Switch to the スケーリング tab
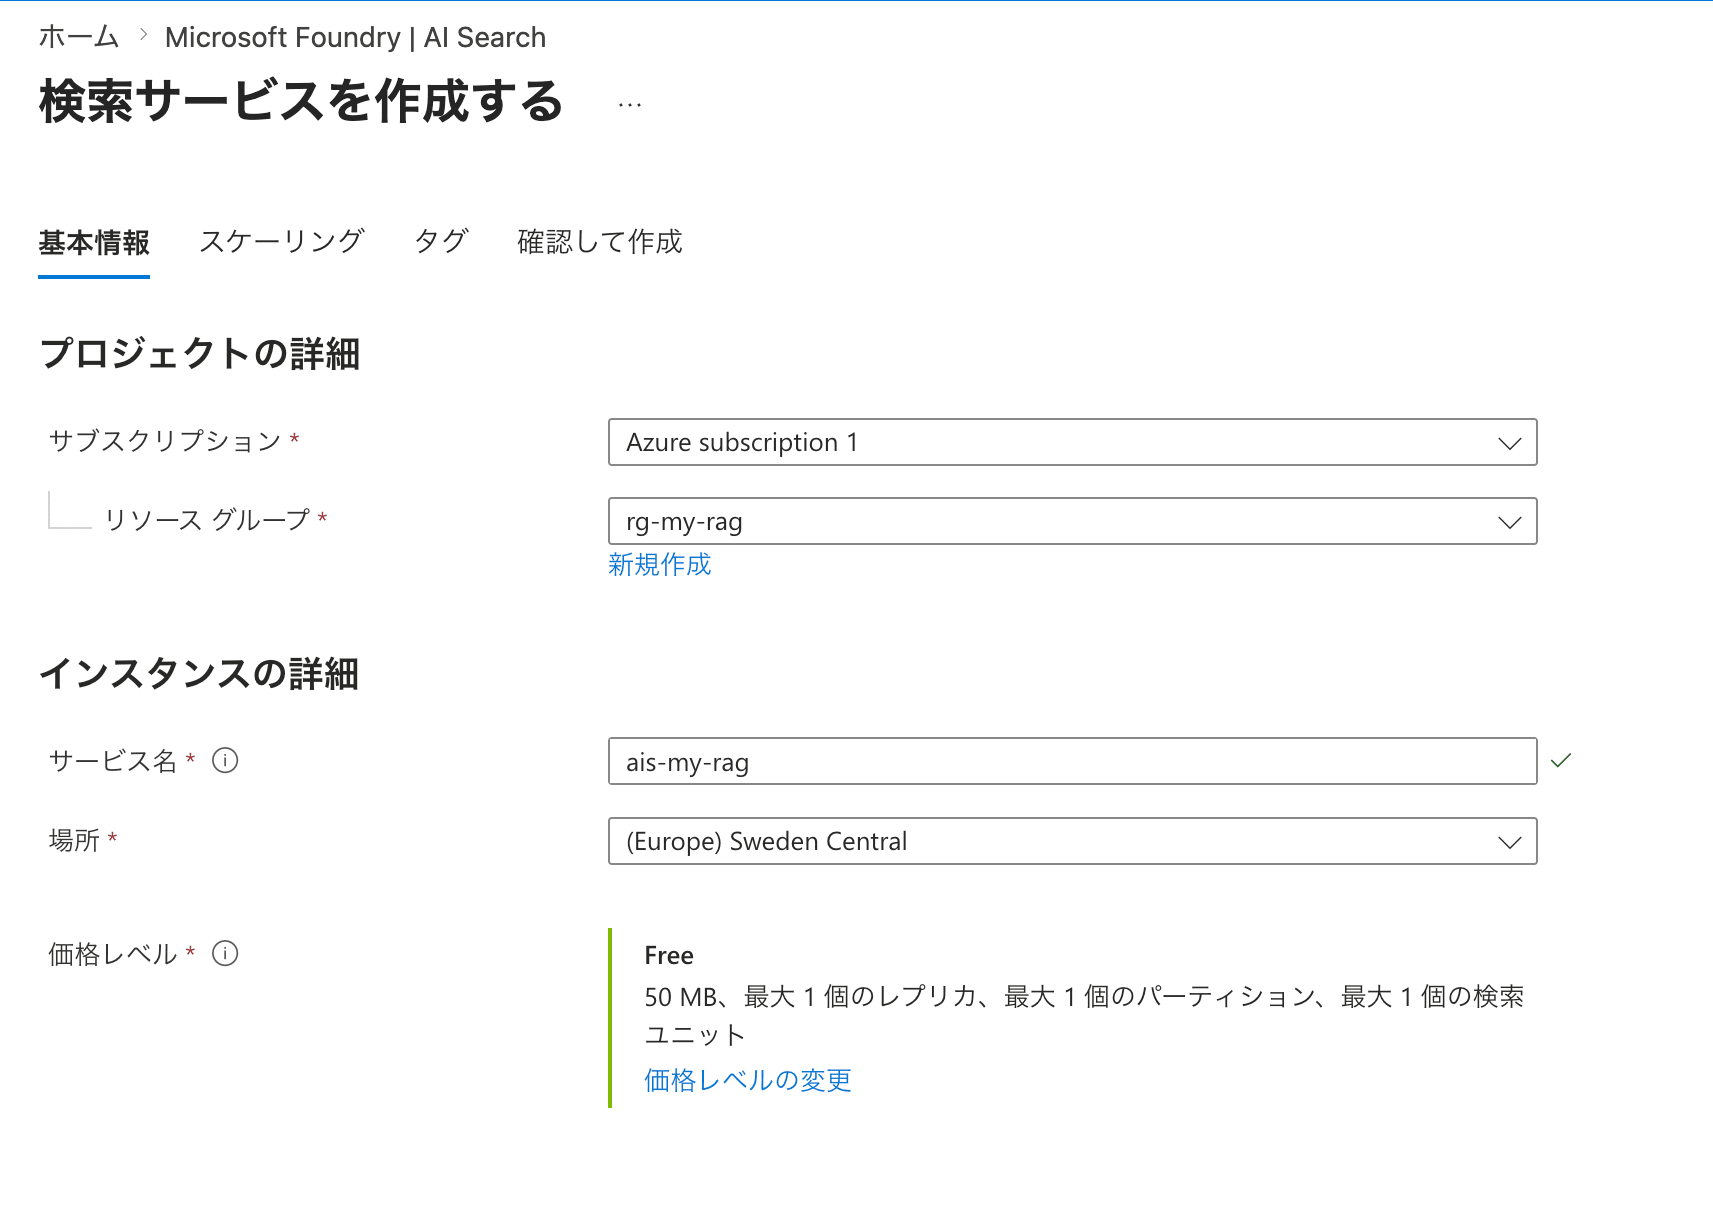1713x1210 pixels. click(281, 242)
